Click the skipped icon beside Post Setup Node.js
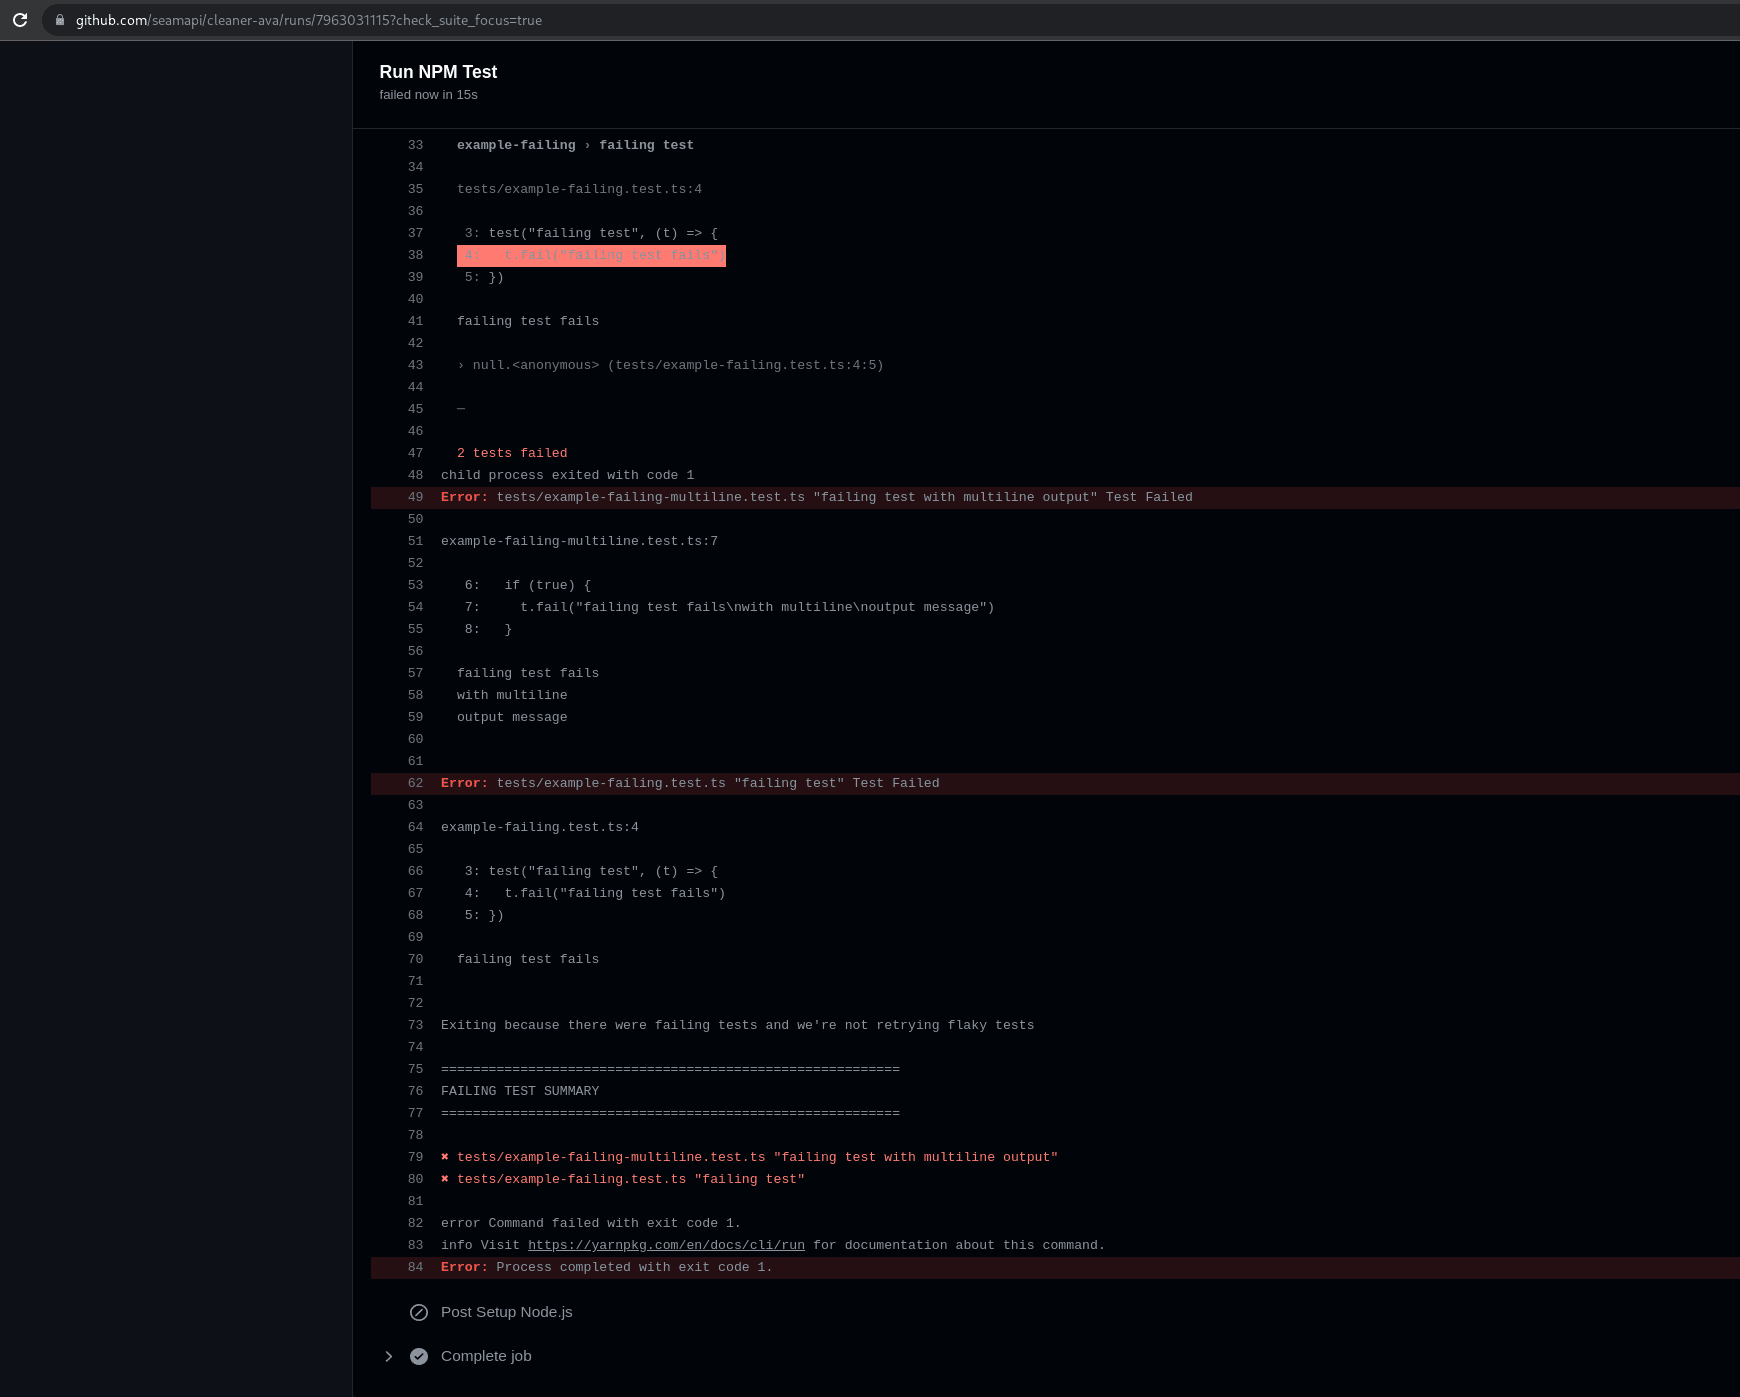1740x1397 pixels. coord(419,1312)
